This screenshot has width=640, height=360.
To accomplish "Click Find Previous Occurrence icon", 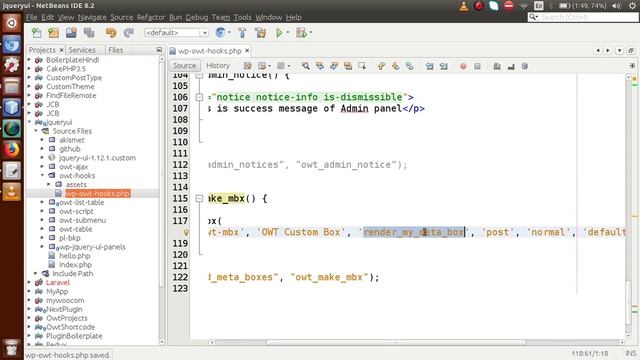I will pyautogui.click(x=320, y=66).
